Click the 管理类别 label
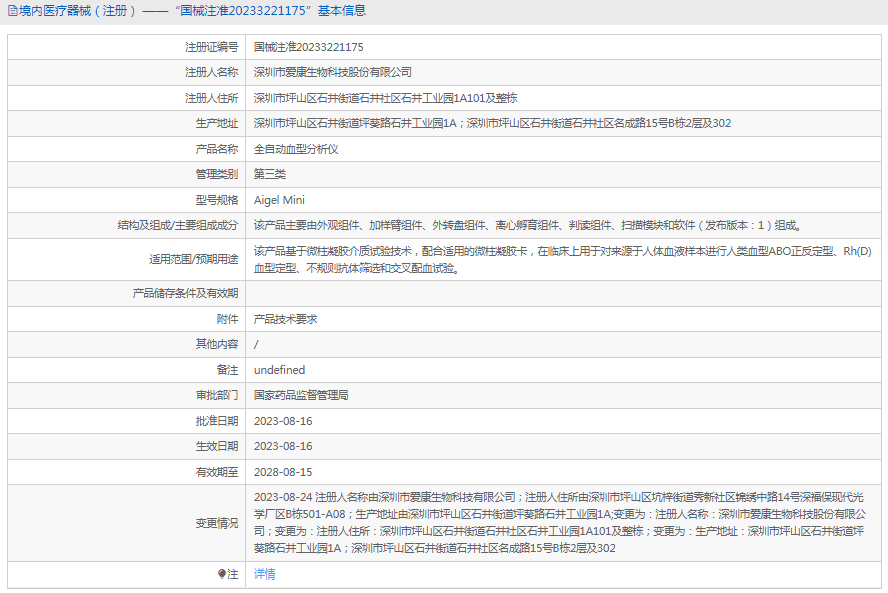The width and height of the screenshot is (888, 593). coord(217,174)
